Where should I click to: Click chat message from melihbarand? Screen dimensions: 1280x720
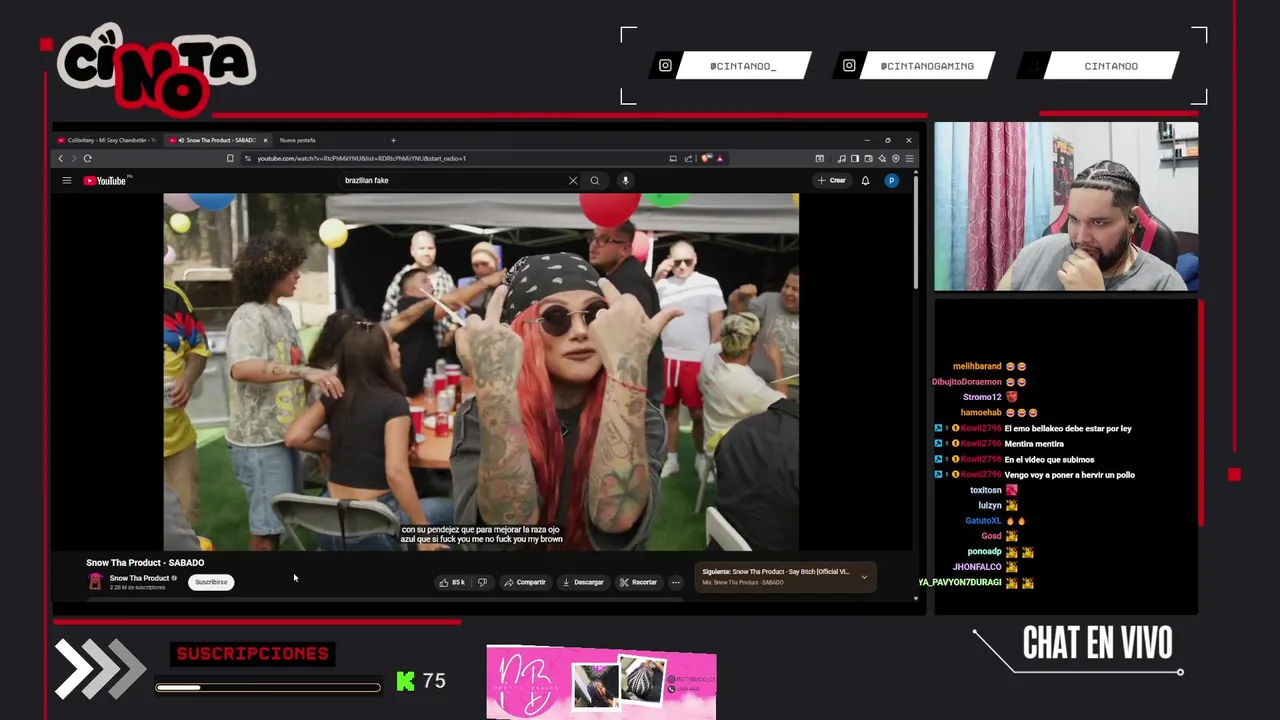[x=990, y=366]
